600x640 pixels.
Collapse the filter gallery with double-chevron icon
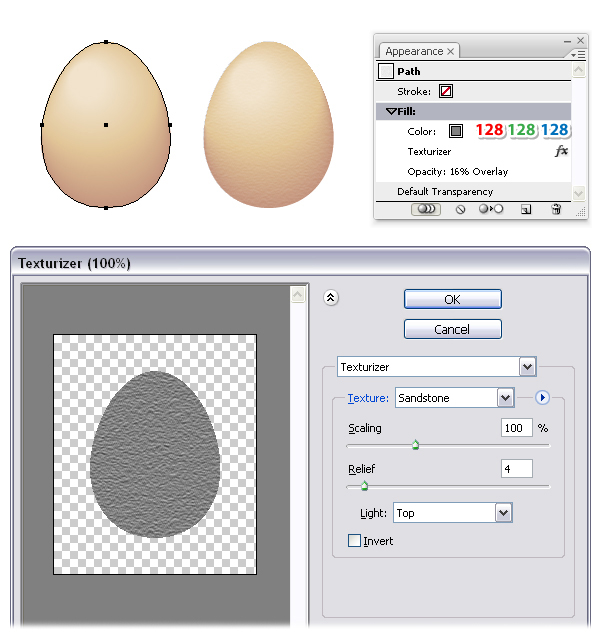(x=331, y=298)
